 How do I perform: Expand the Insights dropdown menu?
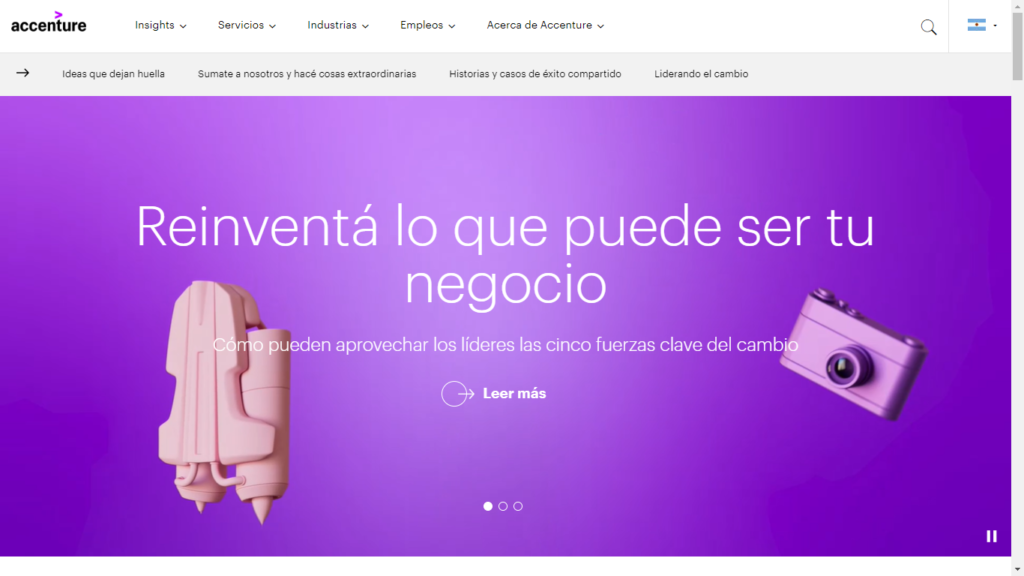(x=161, y=25)
